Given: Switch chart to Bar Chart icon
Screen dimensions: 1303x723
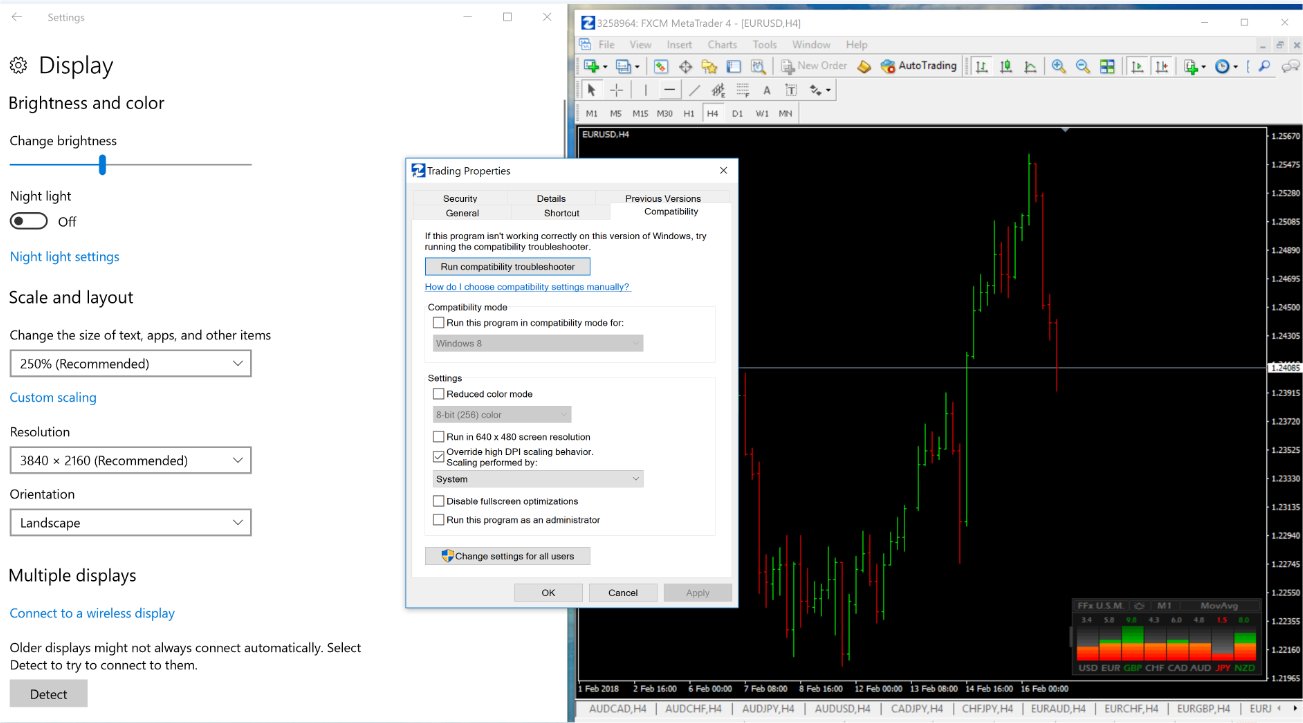Looking at the screenshot, I should pyautogui.click(x=982, y=66).
